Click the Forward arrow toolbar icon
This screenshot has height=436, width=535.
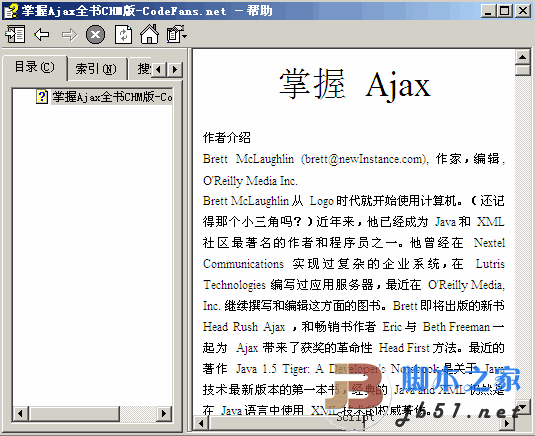pyautogui.click(x=69, y=34)
